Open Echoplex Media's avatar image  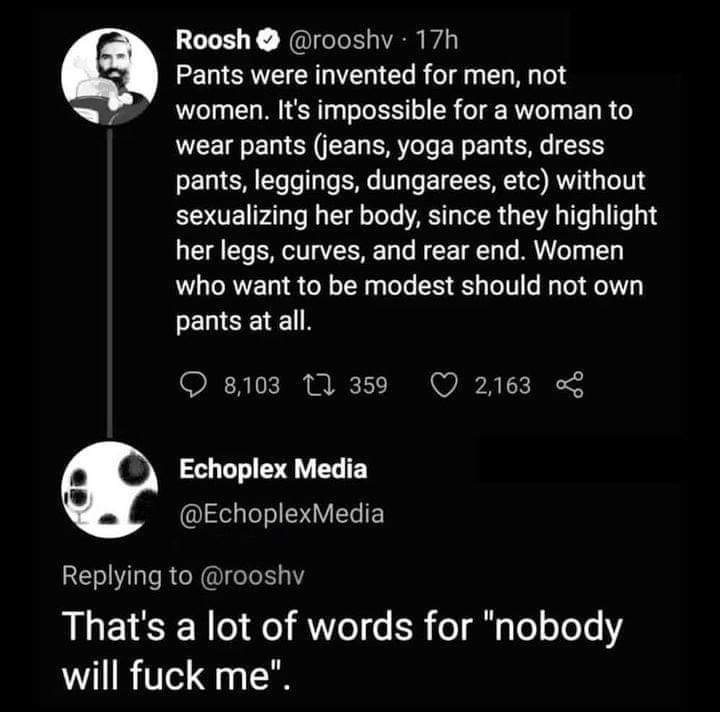[x=109, y=489]
